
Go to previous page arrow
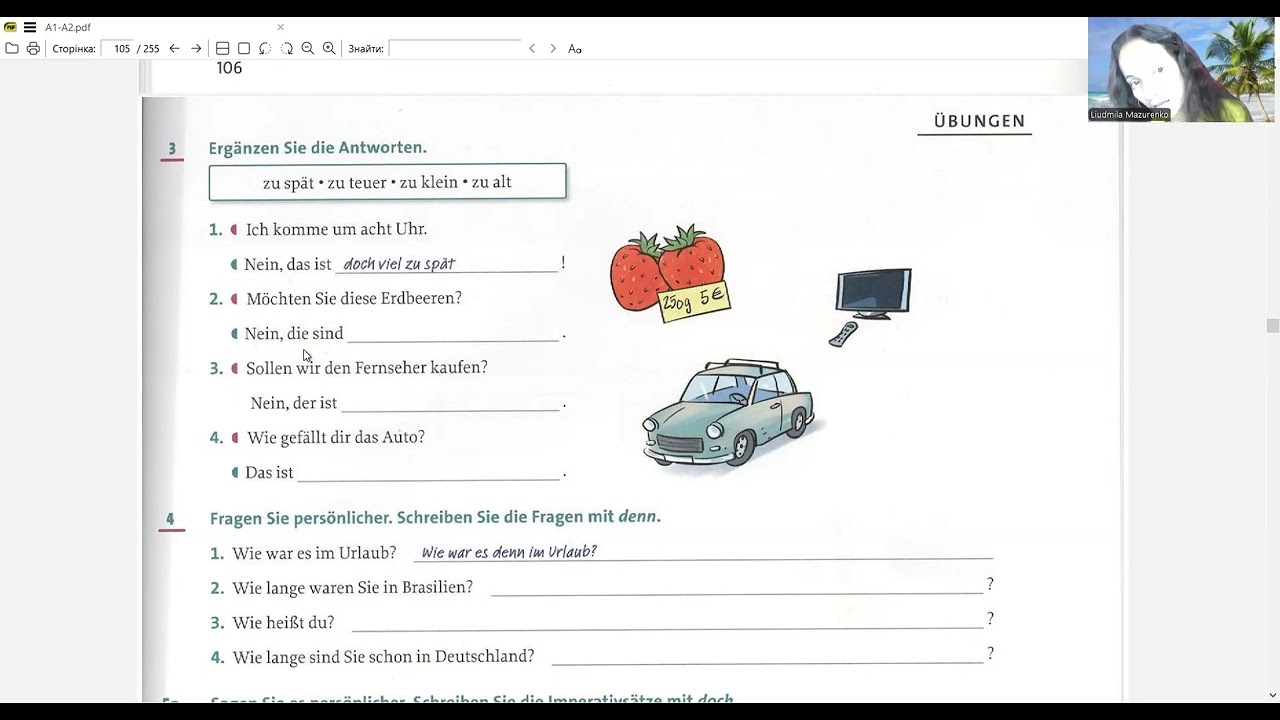174,48
